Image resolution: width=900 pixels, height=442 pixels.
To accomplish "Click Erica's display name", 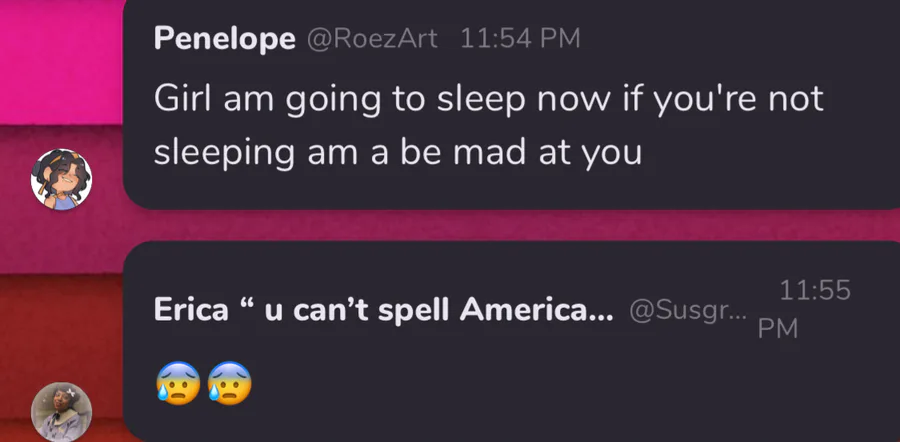I will [384, 310].
